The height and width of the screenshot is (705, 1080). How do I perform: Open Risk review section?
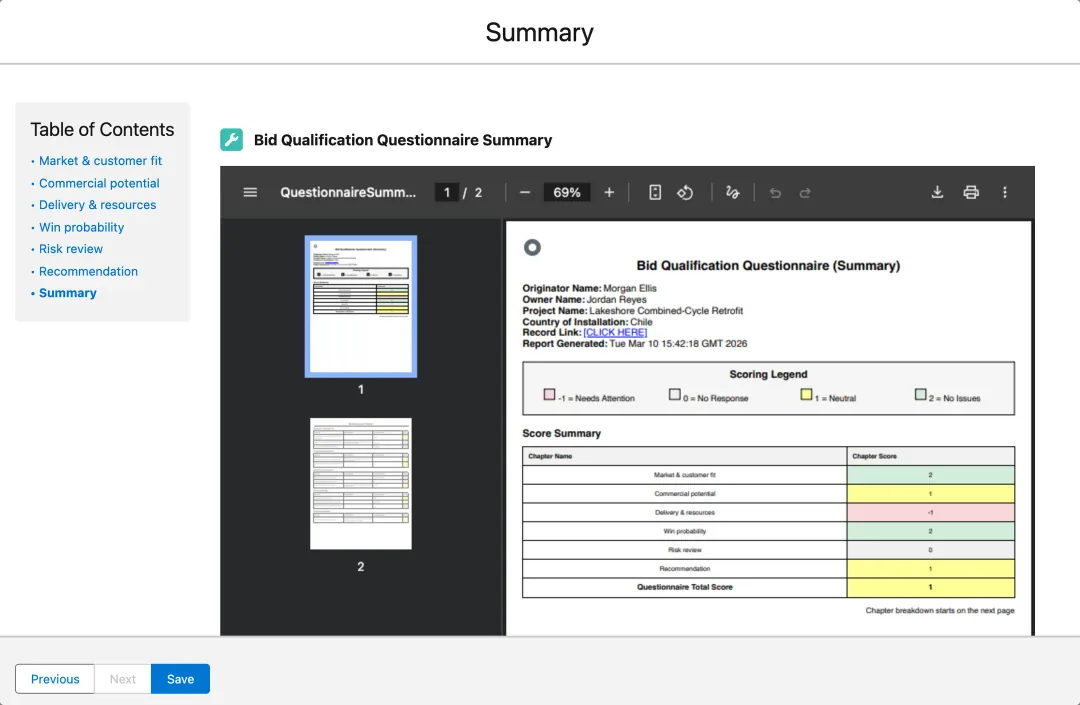click(x=71, y=249)
